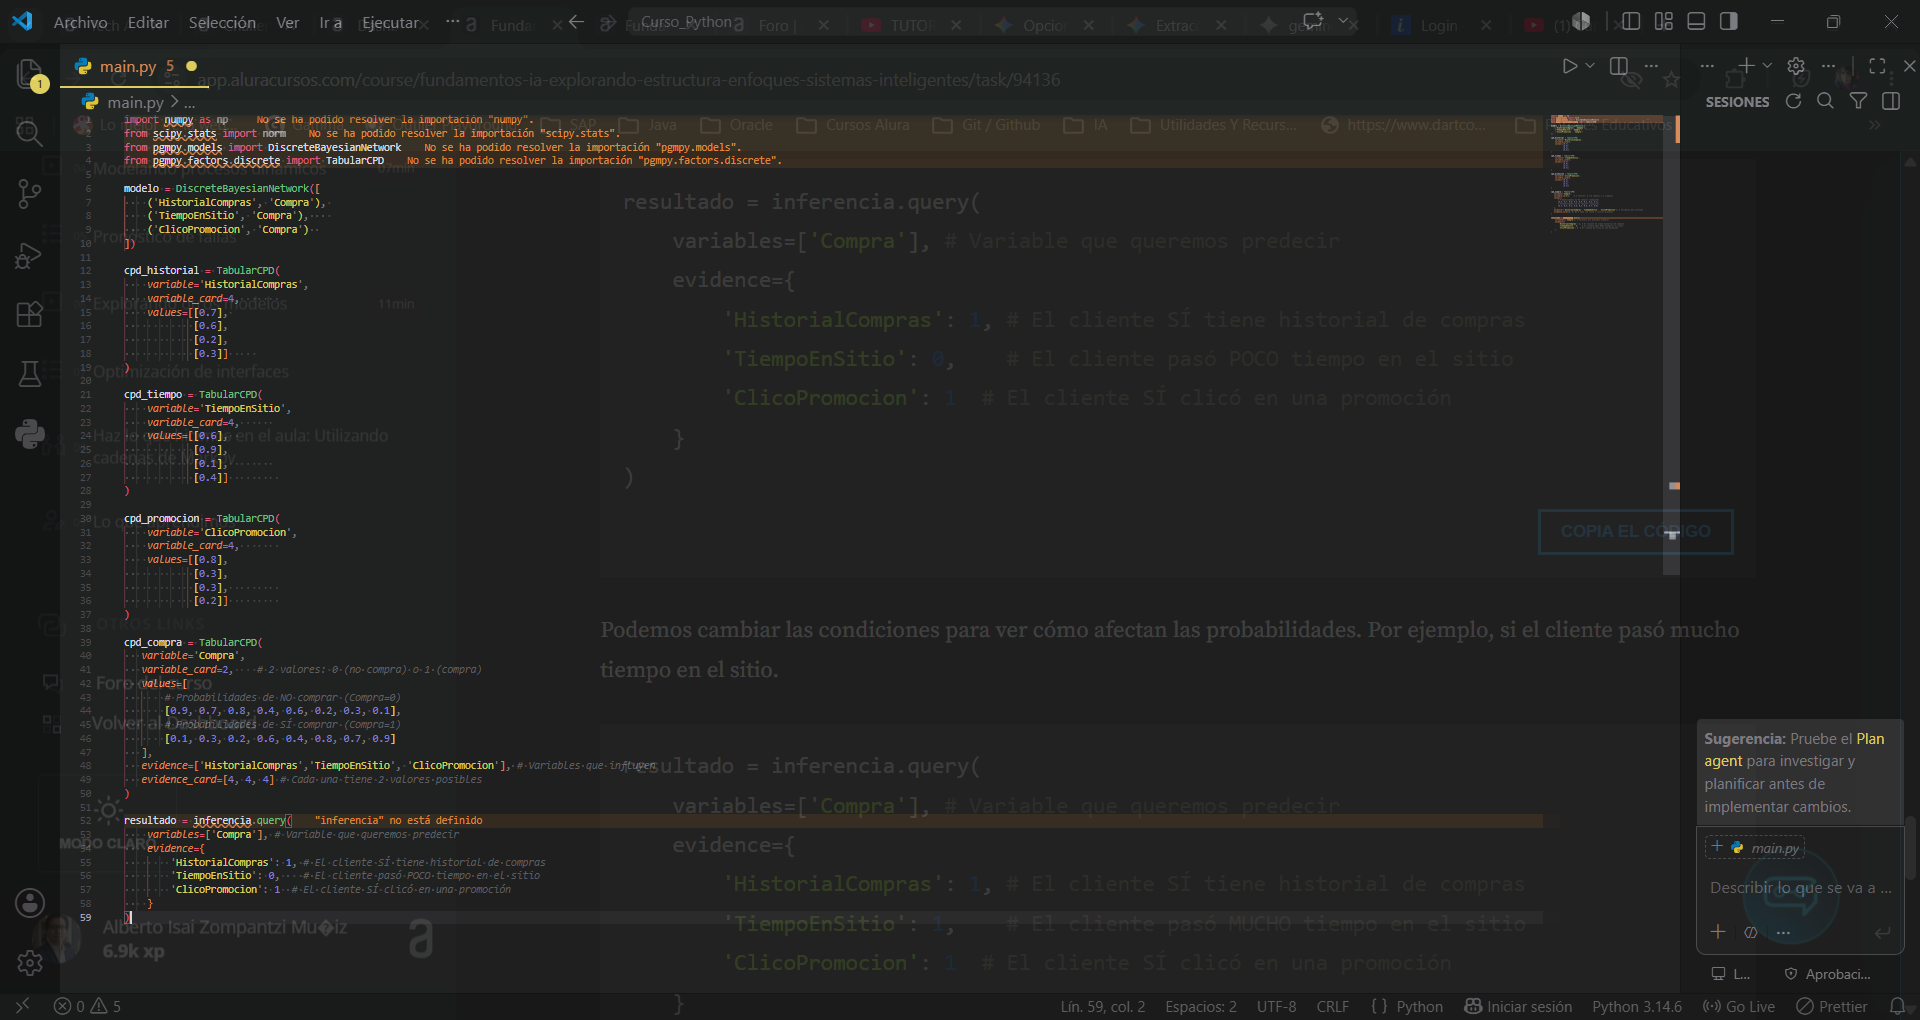Open the Ver menu
Screen dimensions: 1920x1020
[x=287, y=22]
